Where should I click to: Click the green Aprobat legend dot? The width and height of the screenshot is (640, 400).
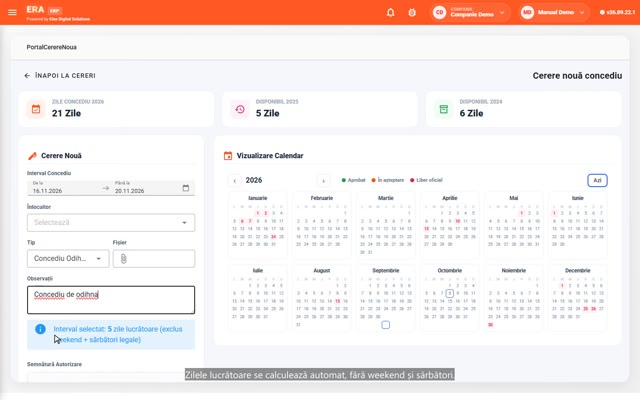(344, 180)
